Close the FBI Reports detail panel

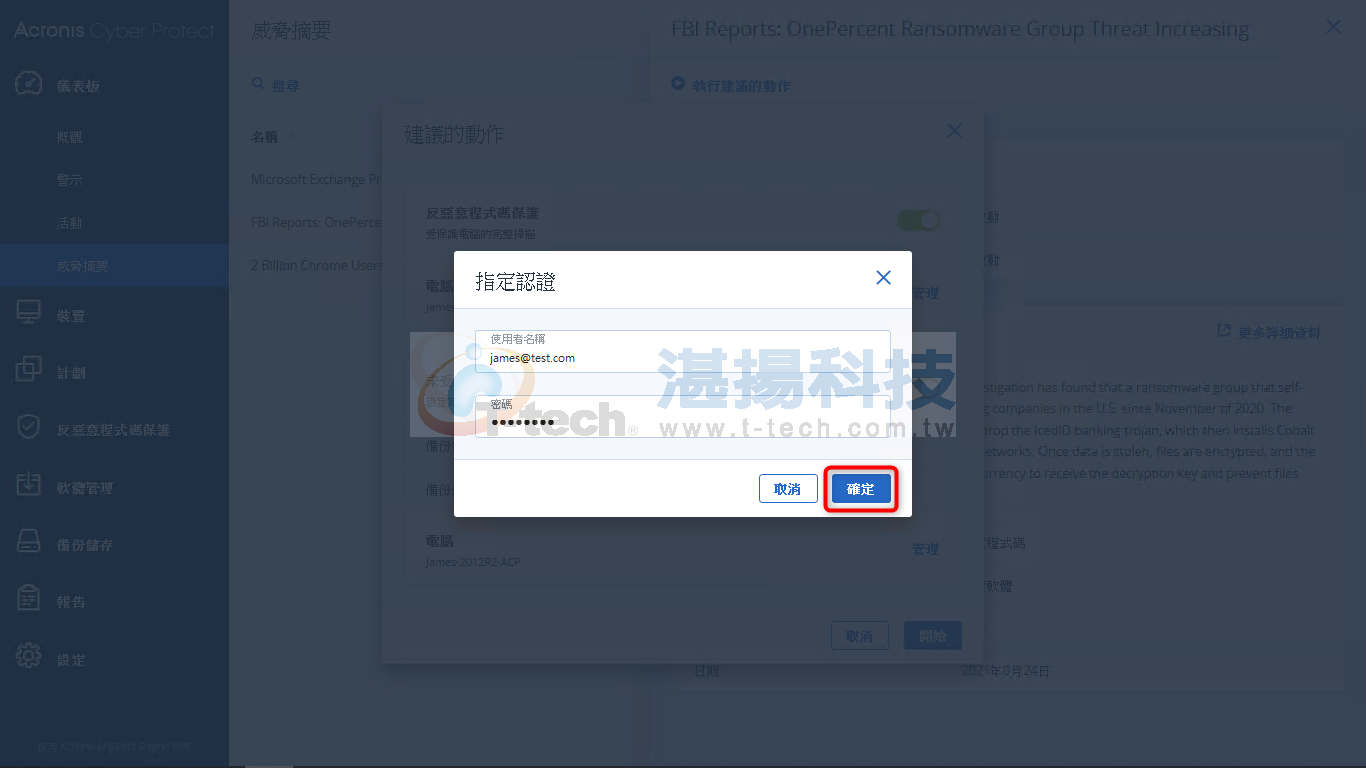coord(1333,27)
